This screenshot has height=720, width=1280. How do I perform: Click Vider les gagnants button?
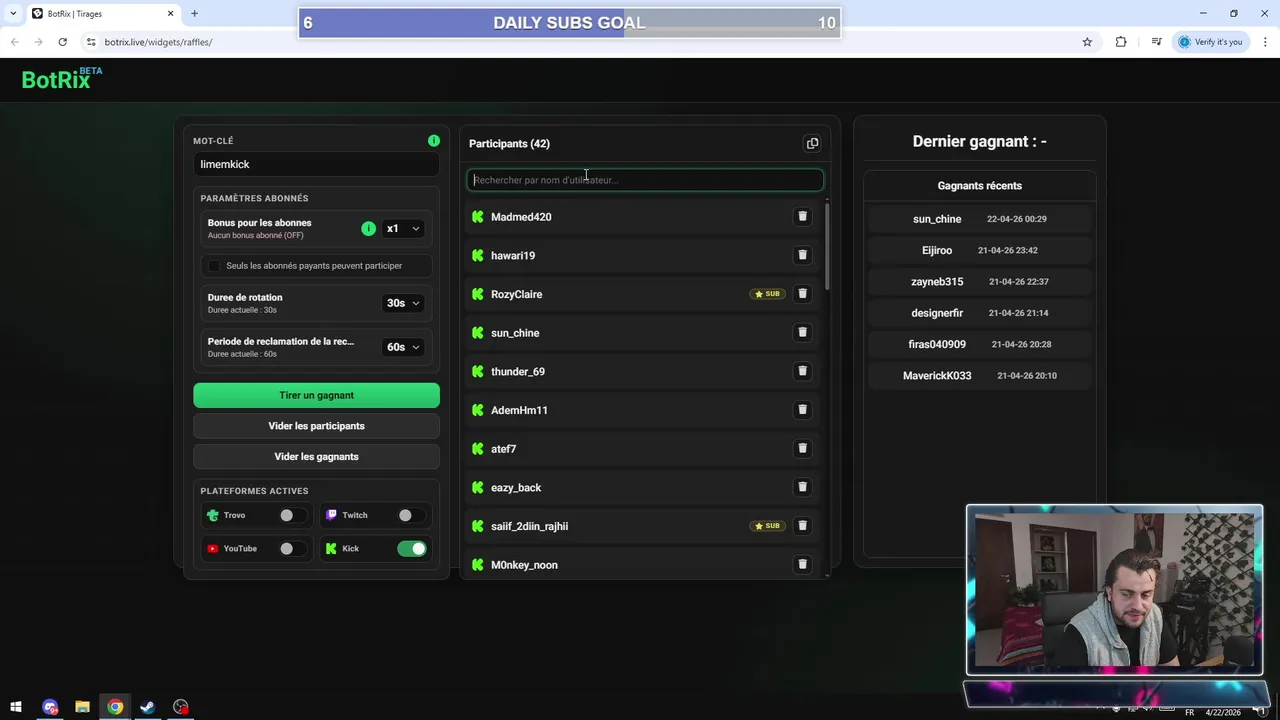[316, 457]
